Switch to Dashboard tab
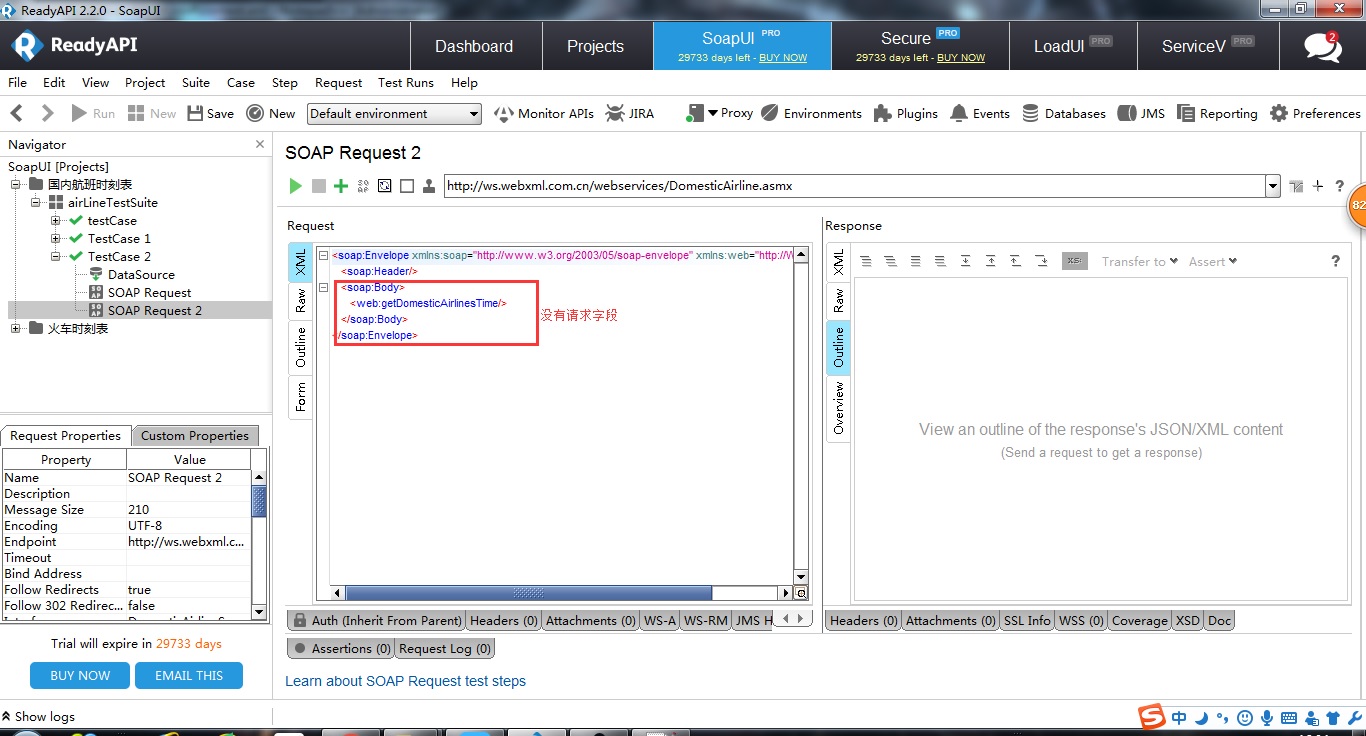Viewport: 1366px width, 736px height. [x=474, y=46]
